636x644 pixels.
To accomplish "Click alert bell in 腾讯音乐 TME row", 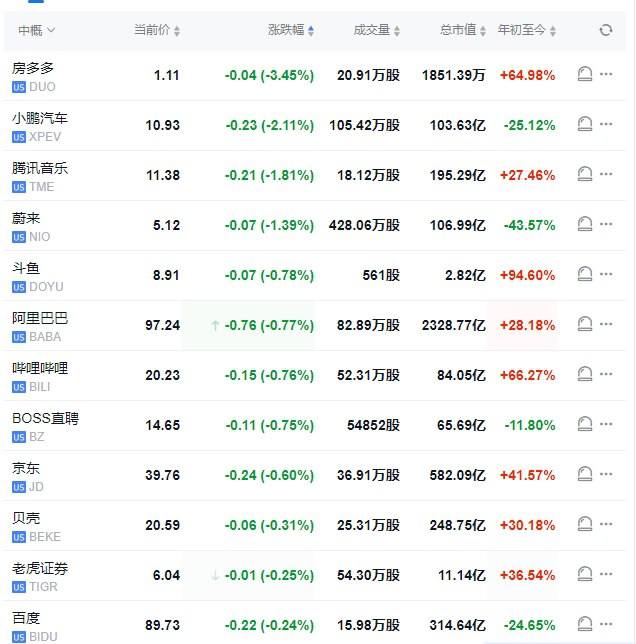I will click(585, 174).
